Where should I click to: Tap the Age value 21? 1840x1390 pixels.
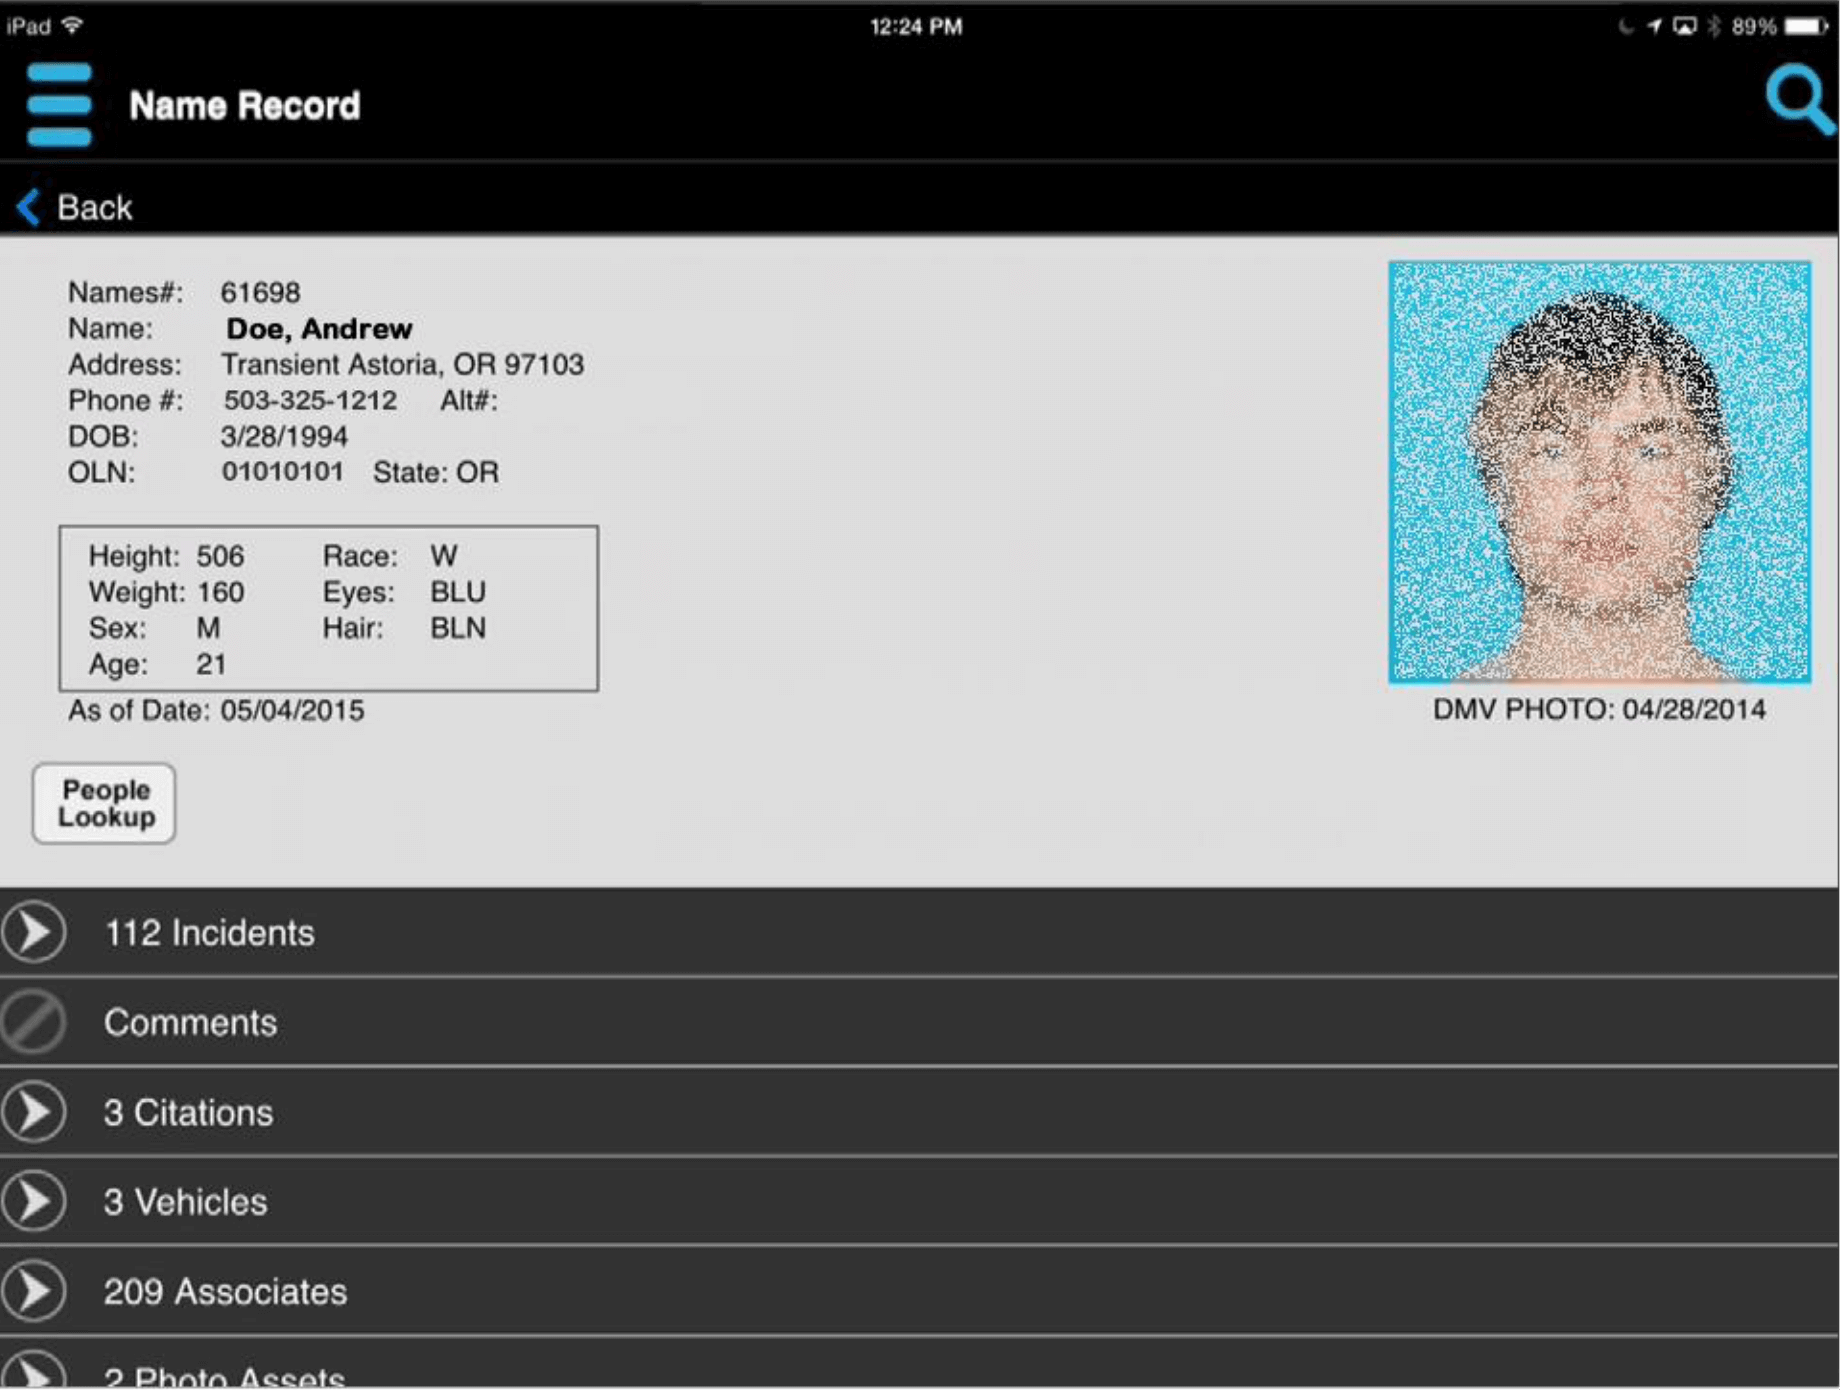211,664
